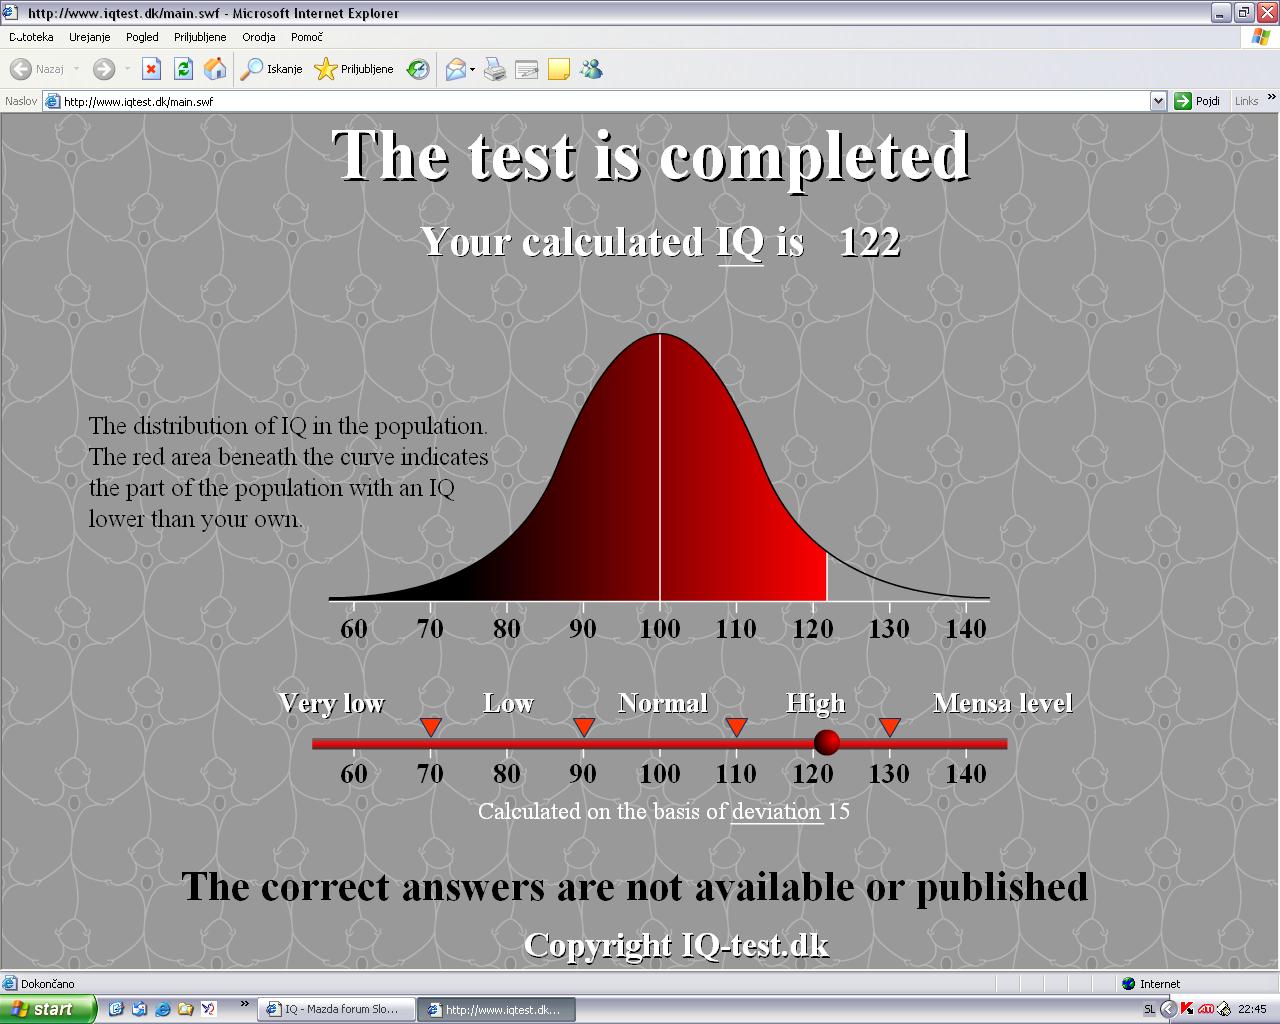Open the address bar dropdown list
The image size is (1280, 1024).
(x=1158, y=101)
